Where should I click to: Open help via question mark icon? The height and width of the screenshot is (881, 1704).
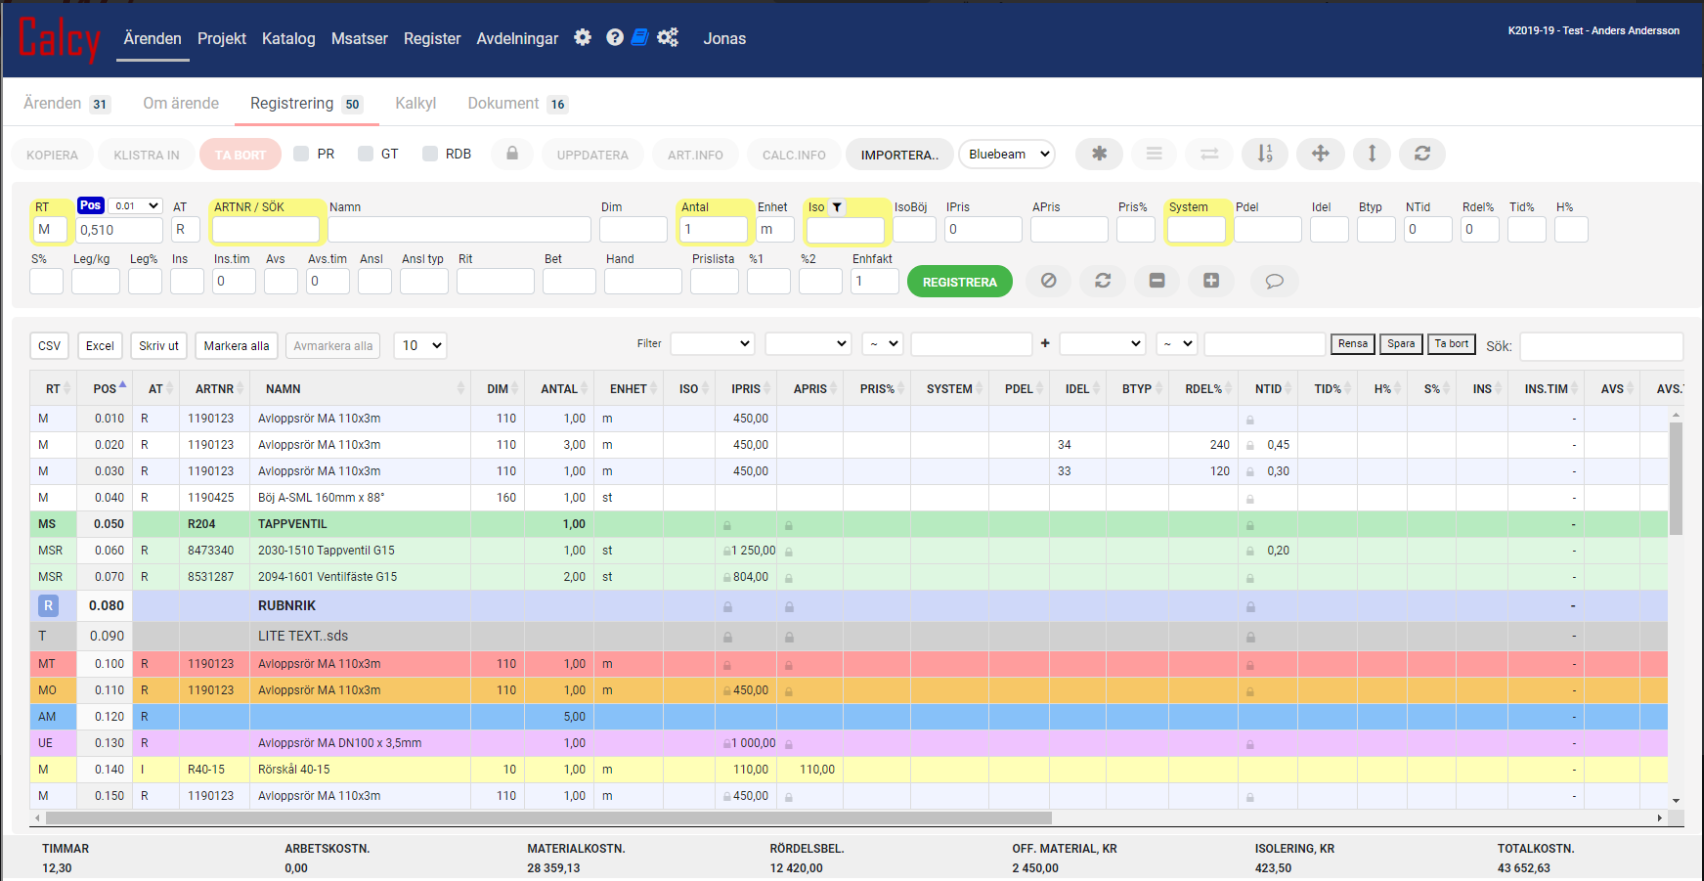(x=615, y=38)
